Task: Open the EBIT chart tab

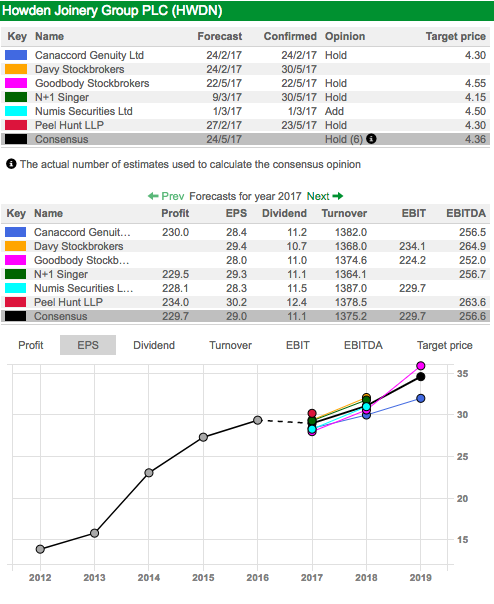Action: (297, 345)
